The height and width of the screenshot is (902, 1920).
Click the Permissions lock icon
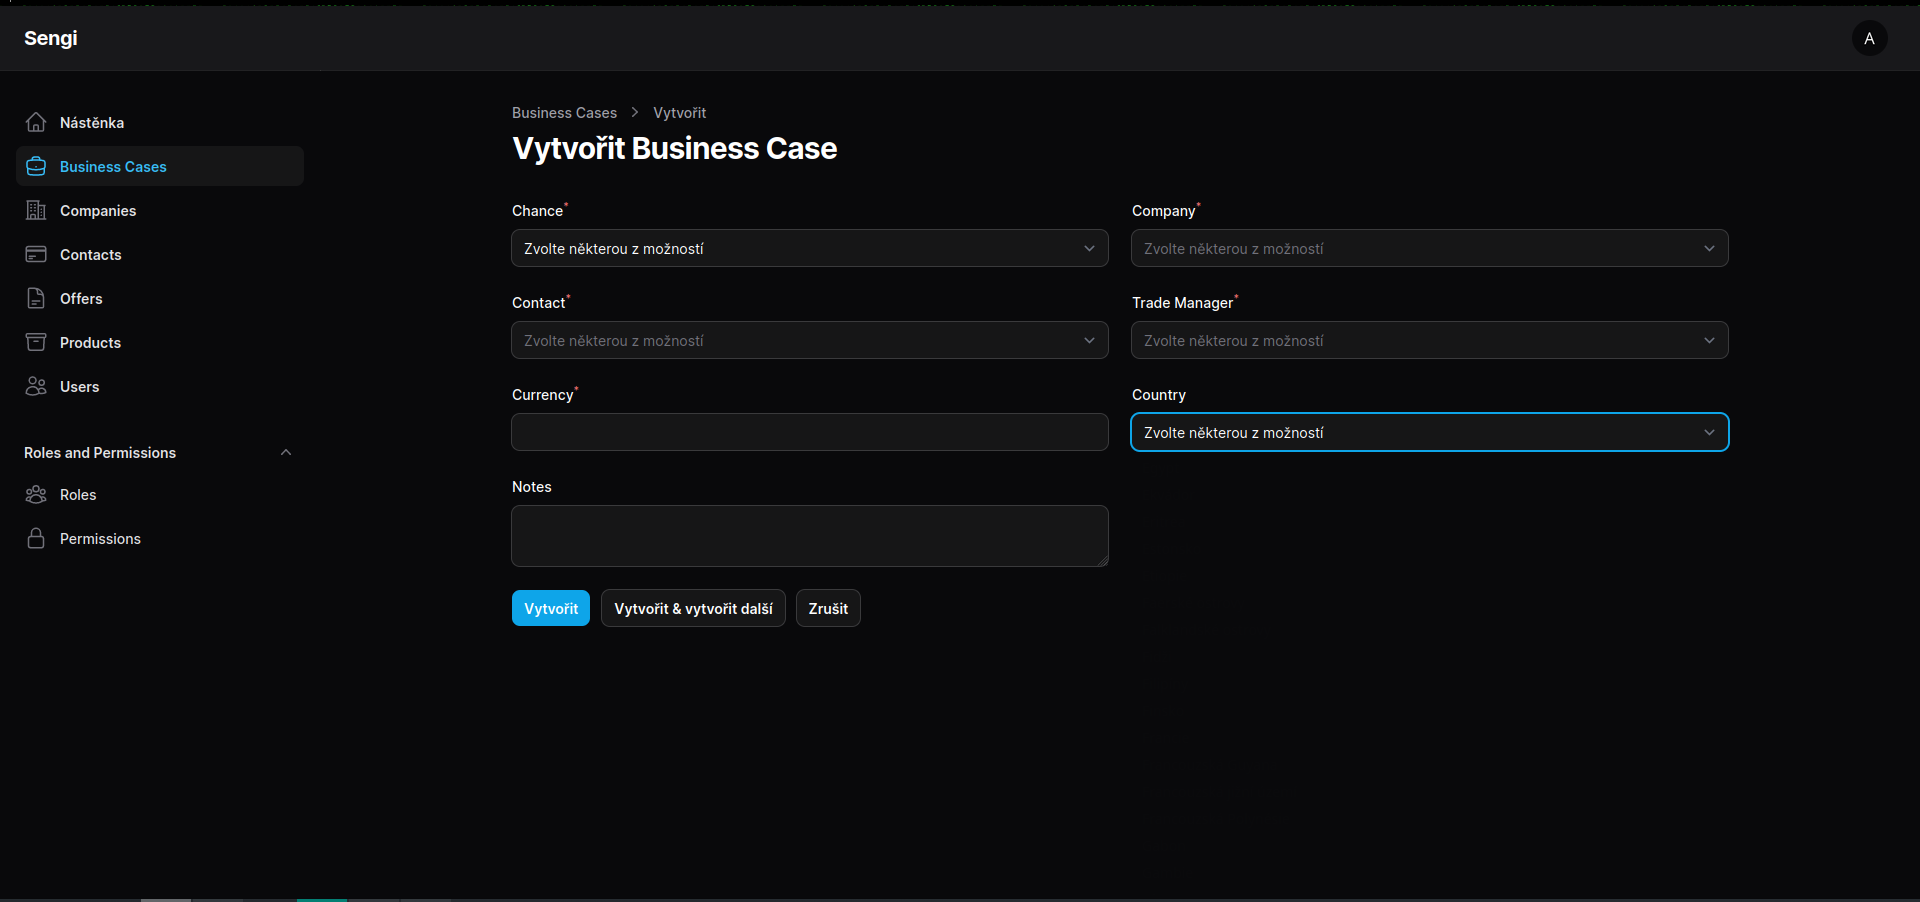[36, 538]
